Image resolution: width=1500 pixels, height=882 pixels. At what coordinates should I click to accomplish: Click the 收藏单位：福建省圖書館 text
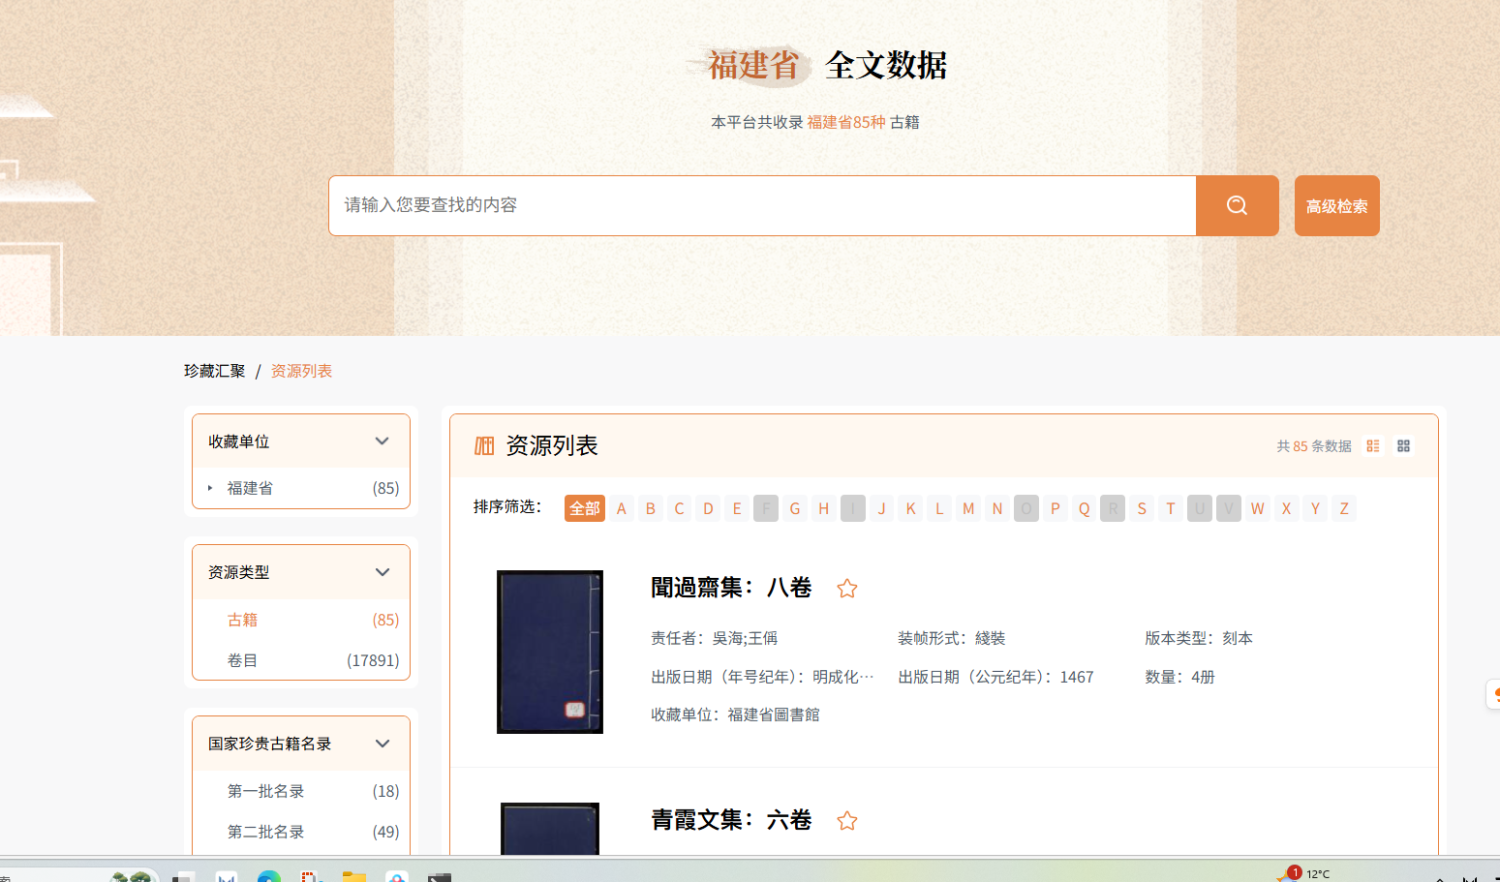(735, 715)
